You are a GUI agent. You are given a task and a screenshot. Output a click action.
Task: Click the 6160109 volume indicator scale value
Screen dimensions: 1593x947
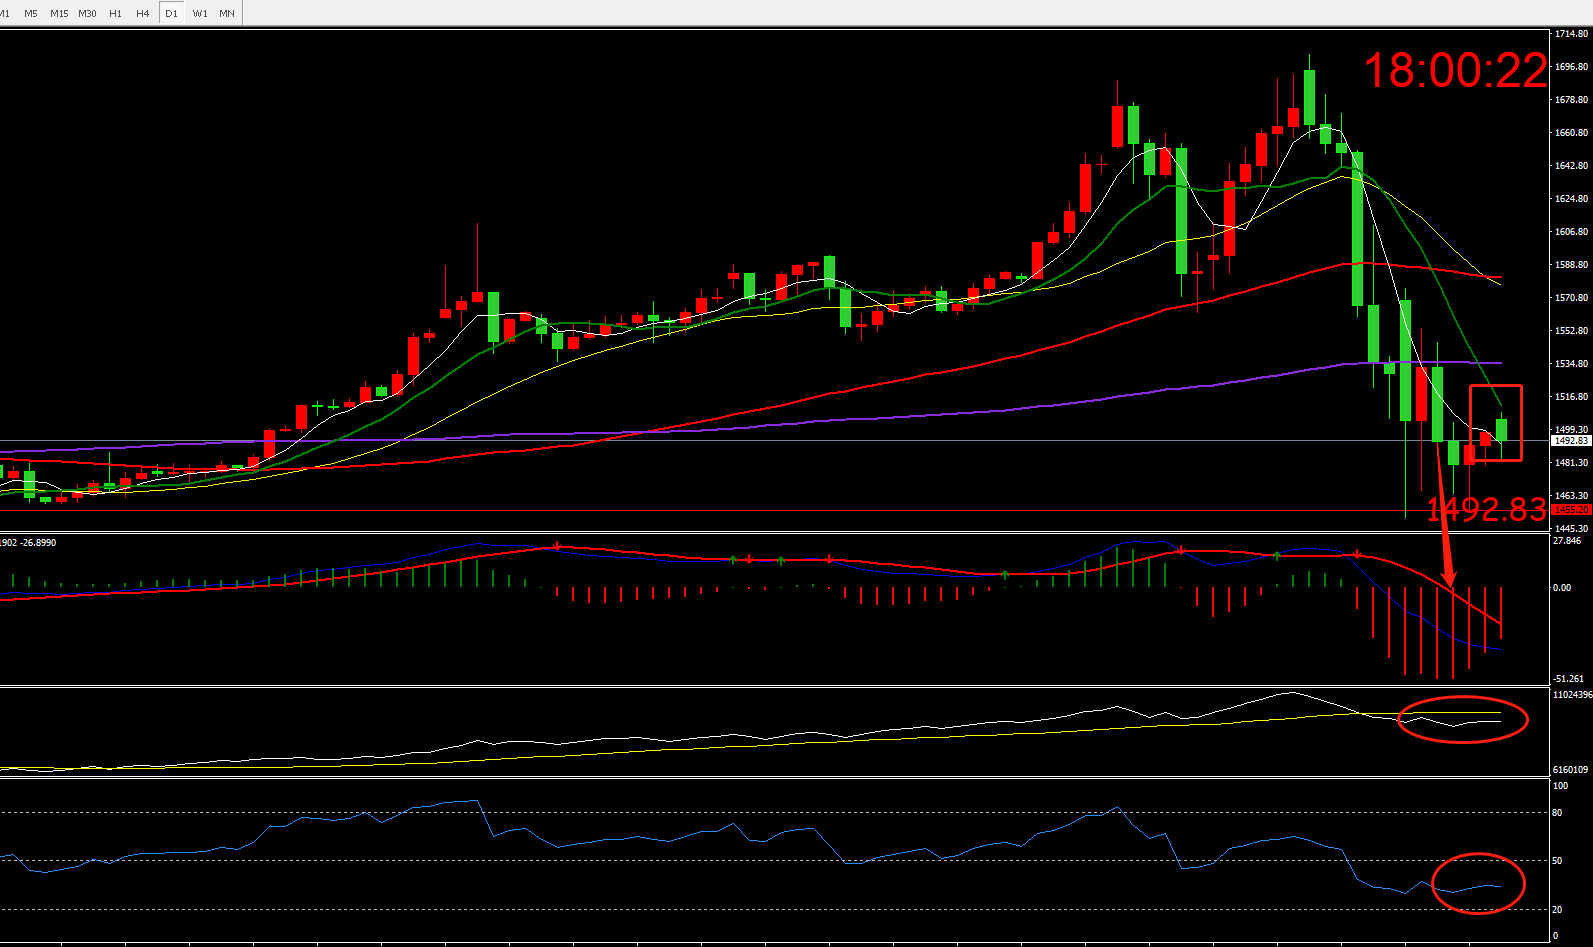[1571, 770]
